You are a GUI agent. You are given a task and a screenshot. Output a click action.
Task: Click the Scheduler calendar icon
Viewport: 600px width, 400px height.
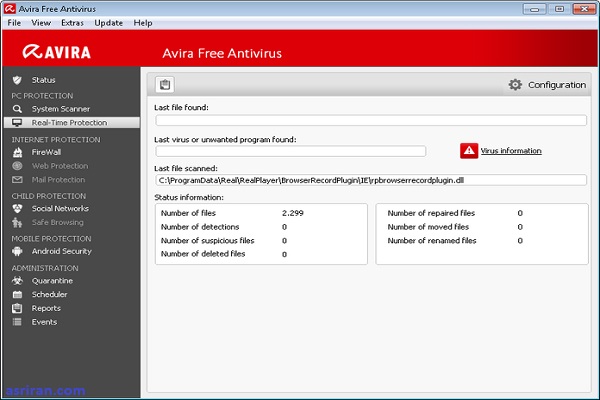click(x=17, y=295)
